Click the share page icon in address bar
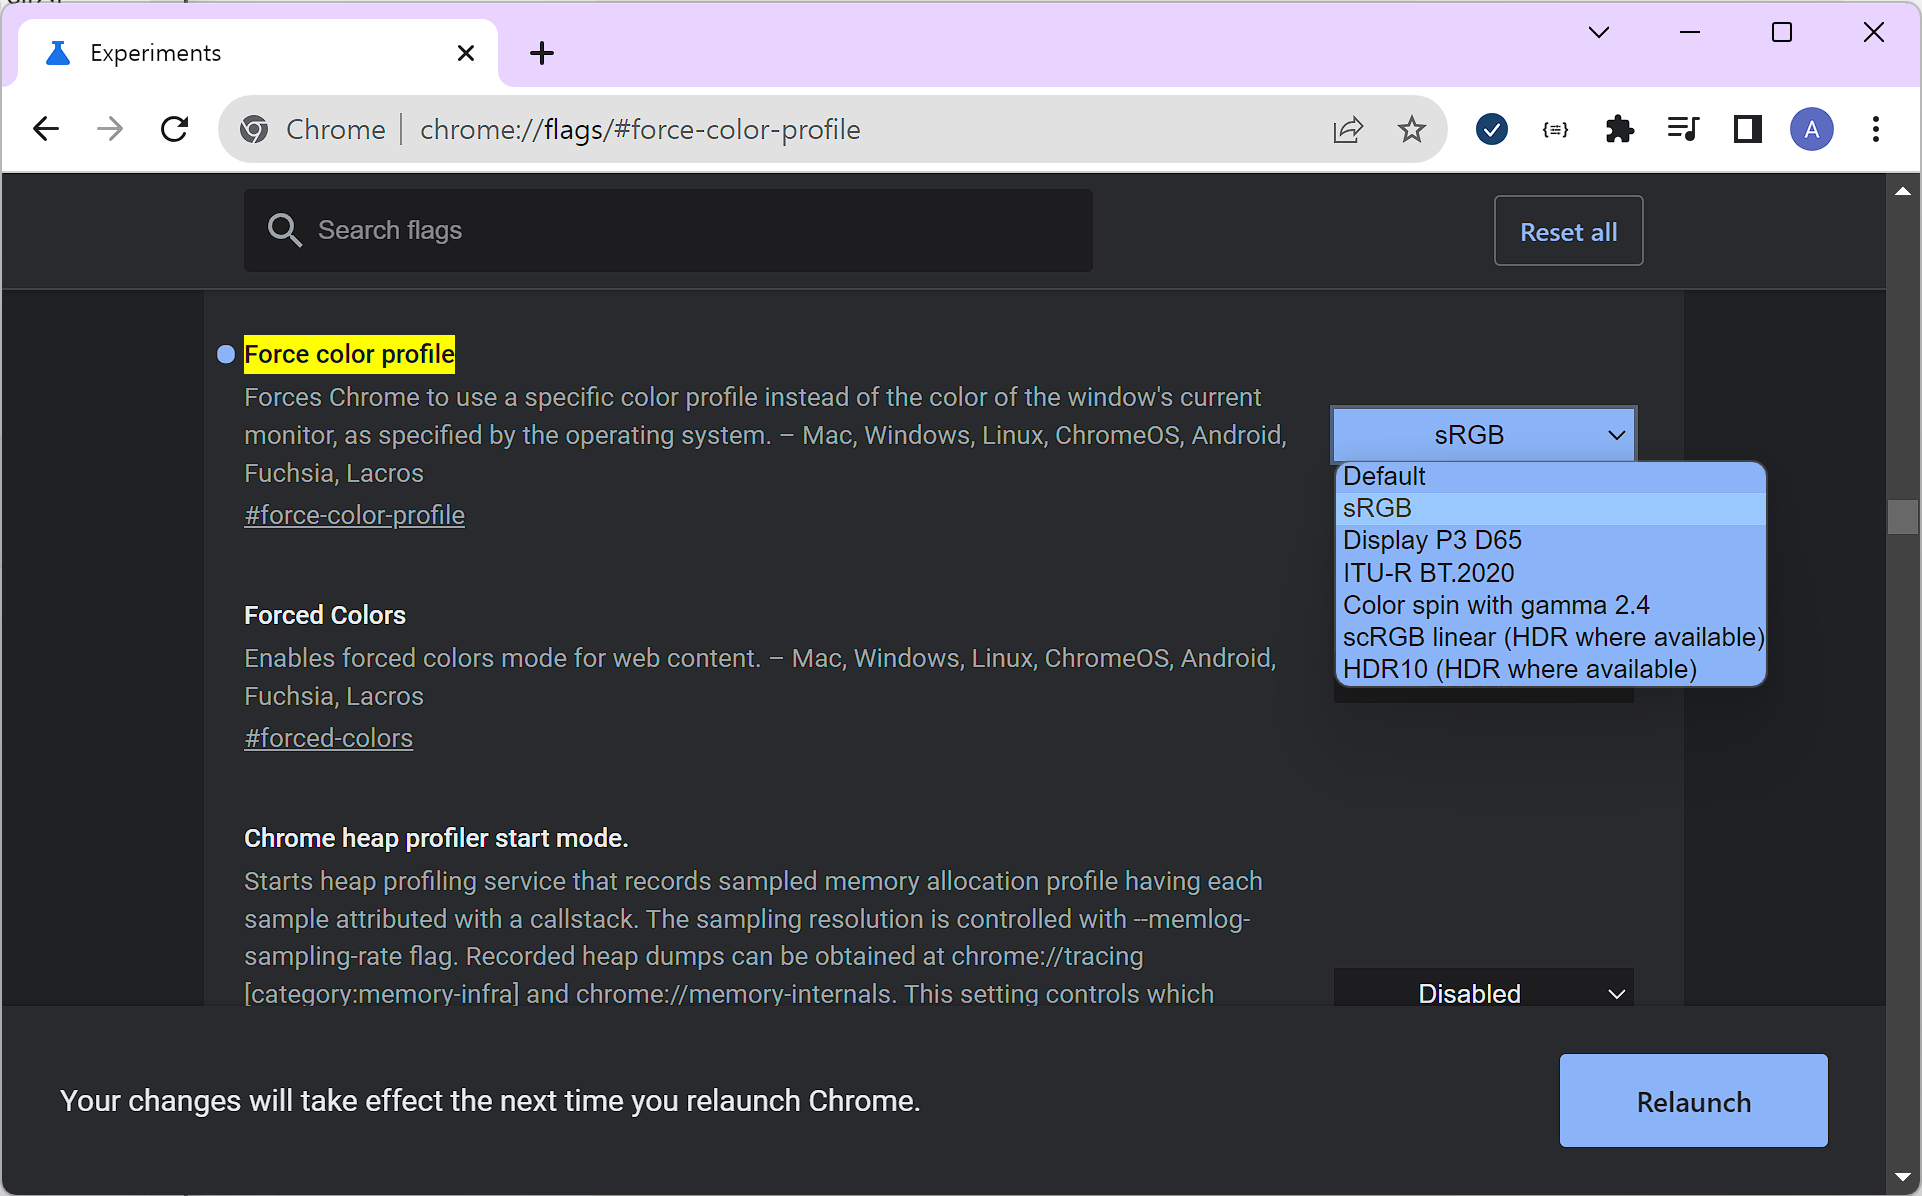 click(x=1347, y=129)
